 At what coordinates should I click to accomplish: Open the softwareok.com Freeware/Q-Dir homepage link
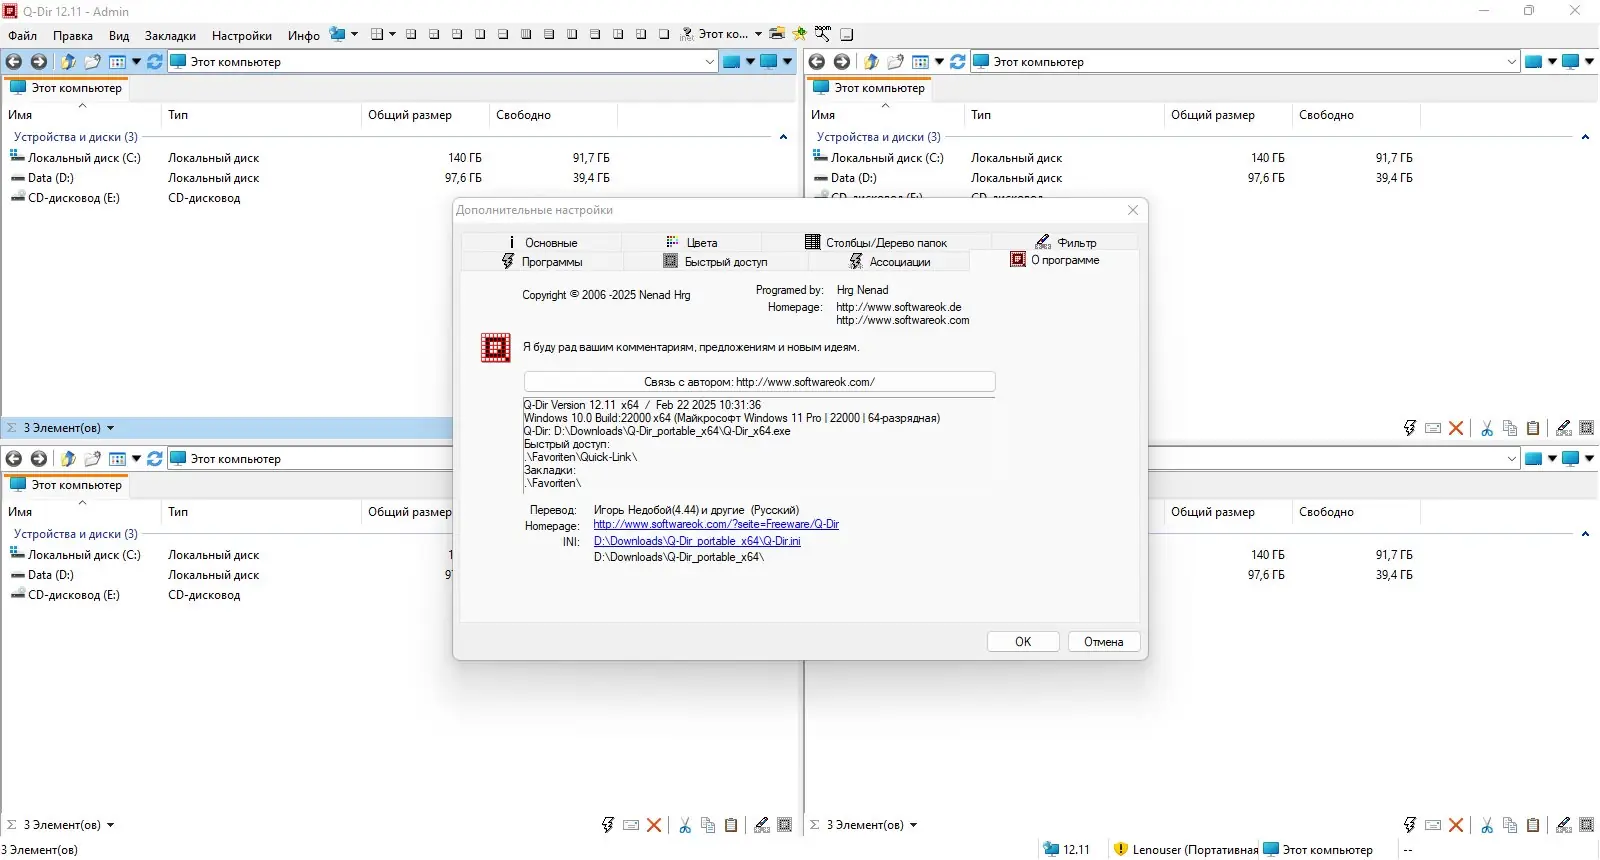tap(716, 524)
